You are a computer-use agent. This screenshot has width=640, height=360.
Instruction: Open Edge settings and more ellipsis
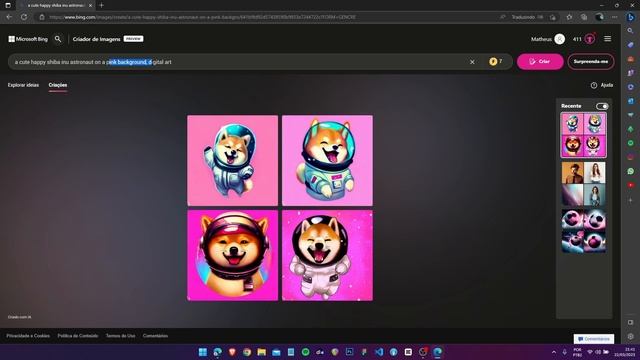pos(615,17)
